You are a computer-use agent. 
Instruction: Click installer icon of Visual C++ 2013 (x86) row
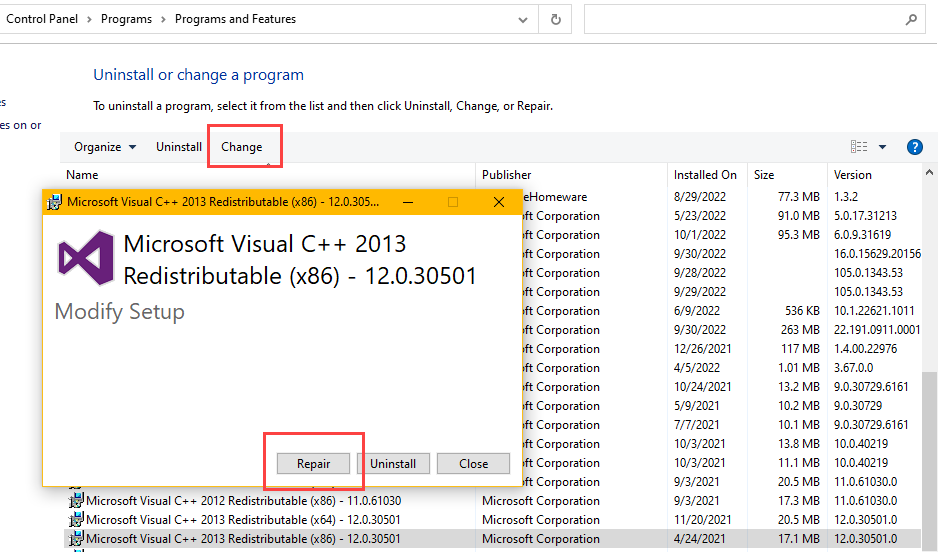(x=76, y=539)
